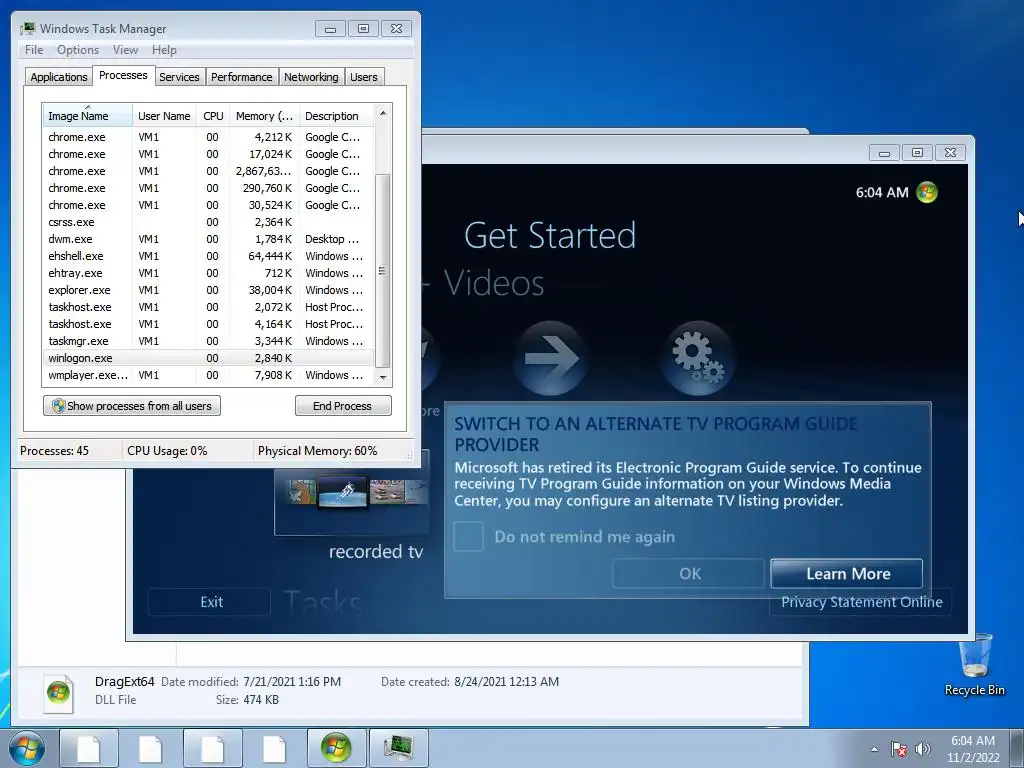Select chrome.exe row using 290,760 K
The width and height of the screenshot is (1024, 768).
point(208,188)
